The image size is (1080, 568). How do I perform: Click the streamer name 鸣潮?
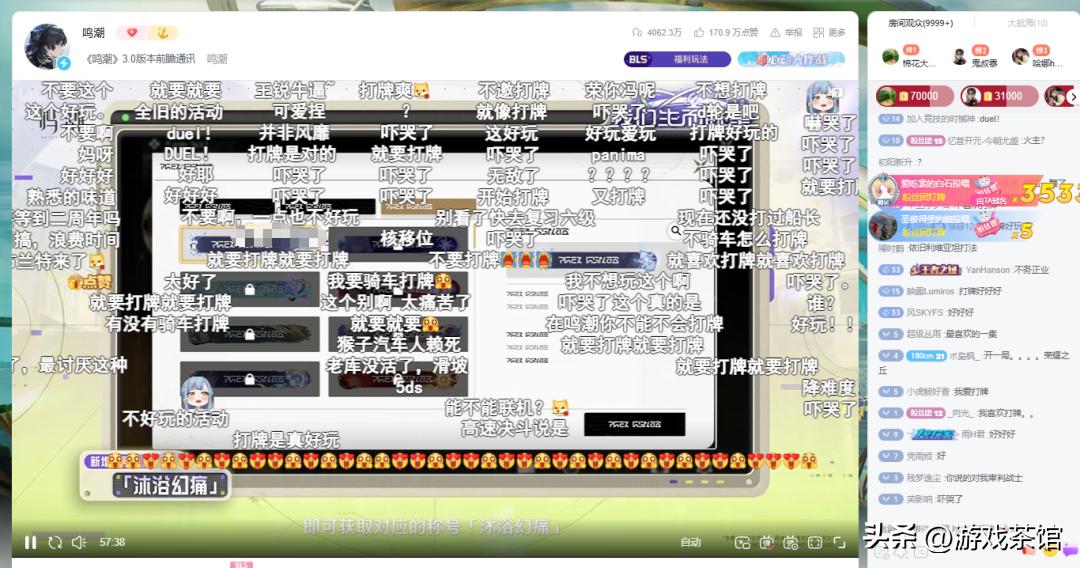pos(93,32)
